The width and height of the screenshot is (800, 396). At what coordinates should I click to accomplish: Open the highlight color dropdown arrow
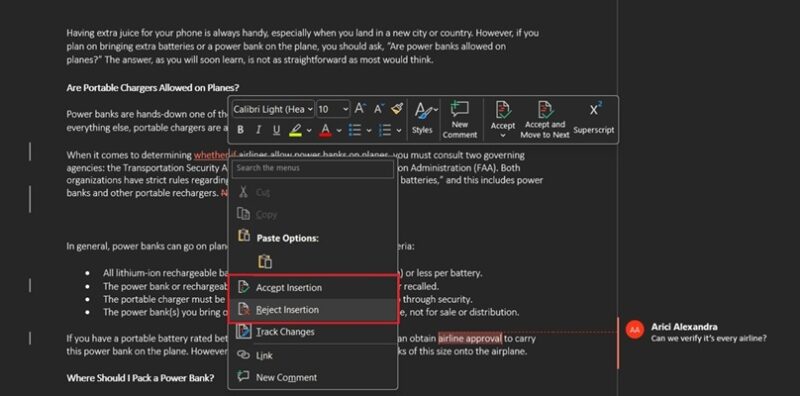[x=309, y=131]
